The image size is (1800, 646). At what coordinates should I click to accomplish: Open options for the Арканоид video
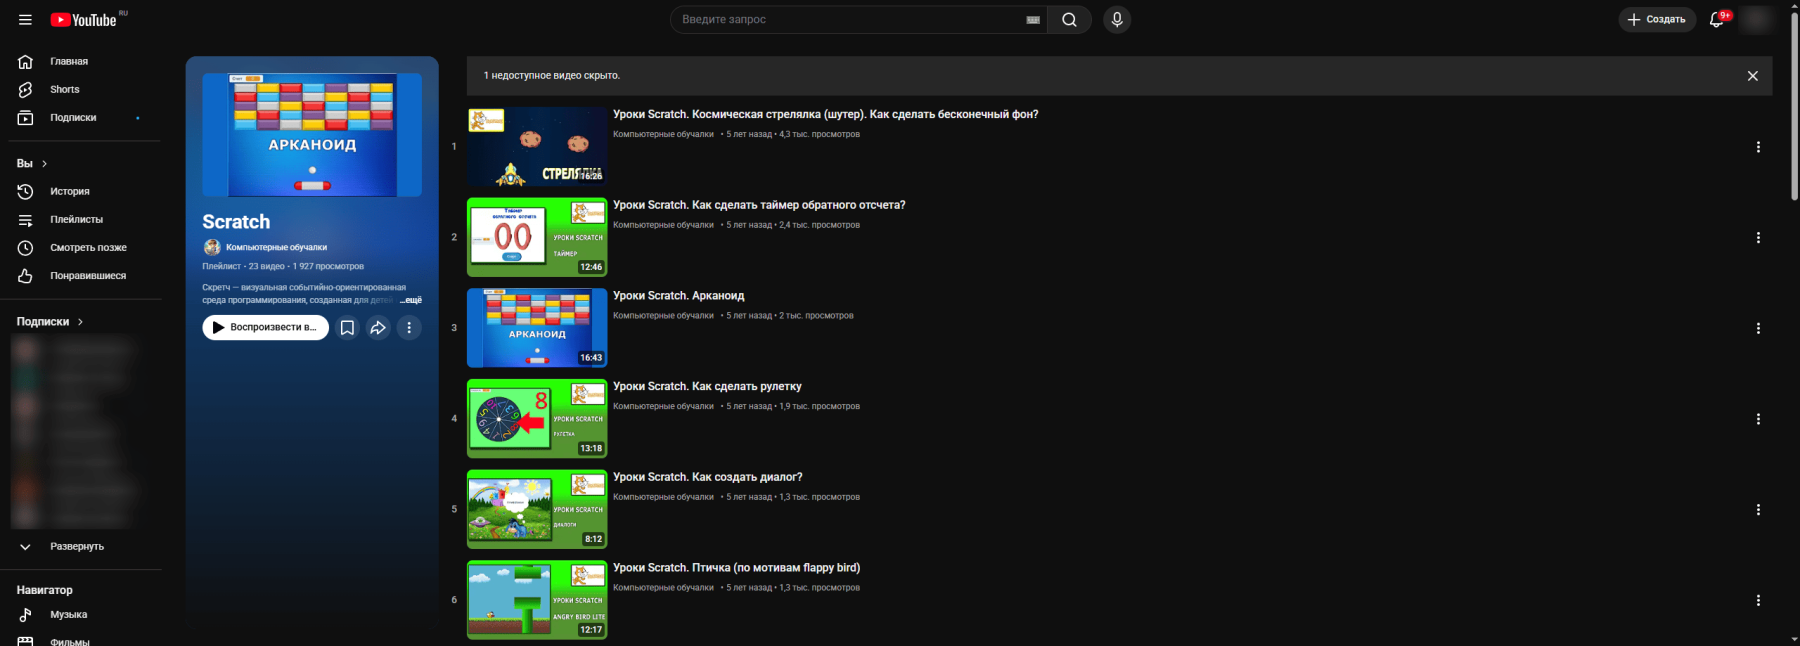(x=1758, y=329)
